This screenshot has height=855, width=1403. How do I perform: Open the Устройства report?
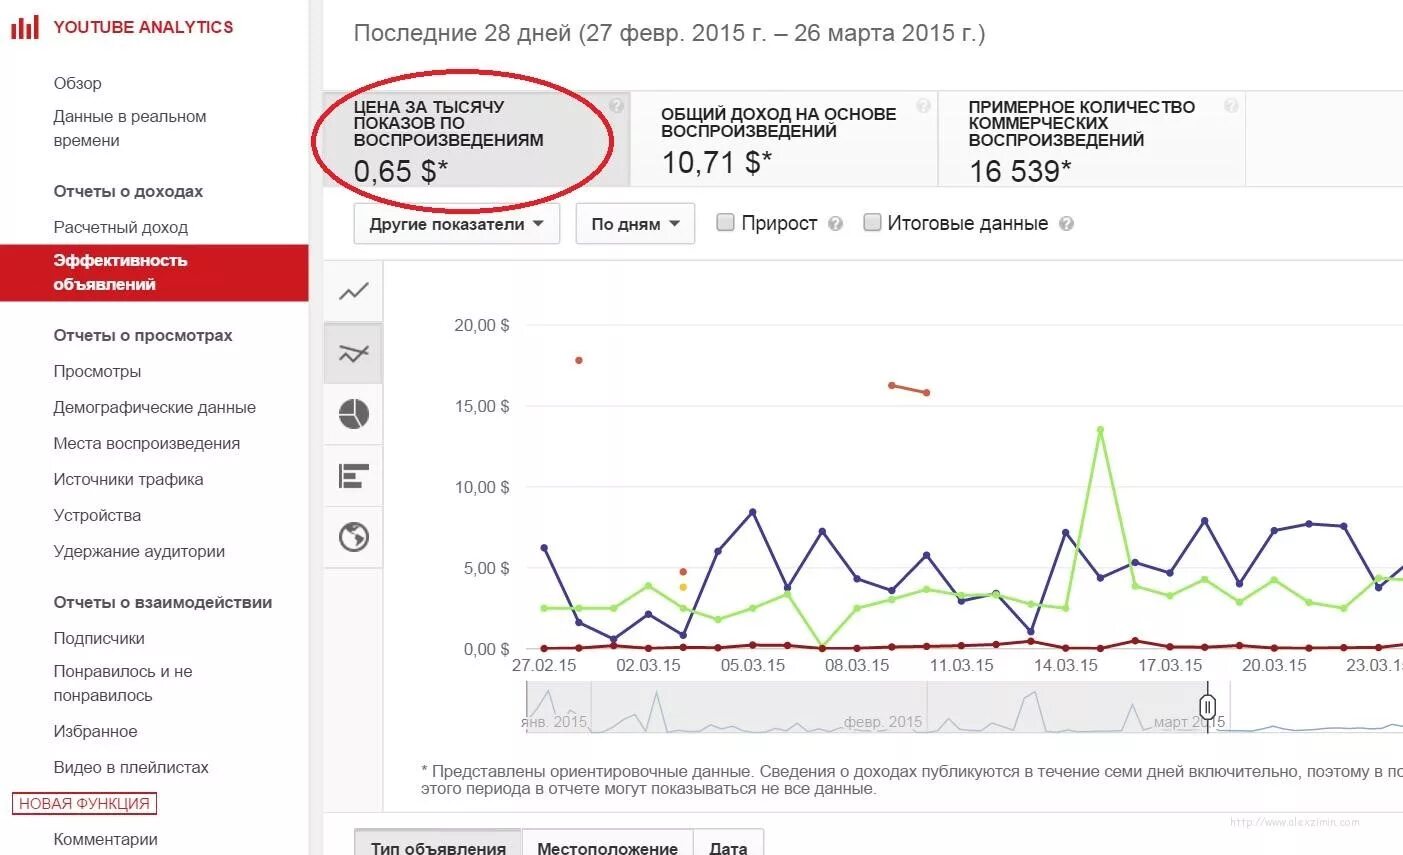coord(97,515)
